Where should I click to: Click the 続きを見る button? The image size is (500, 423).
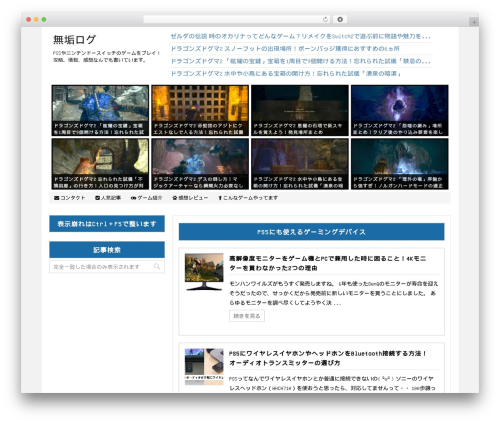[x=247, y=316]
